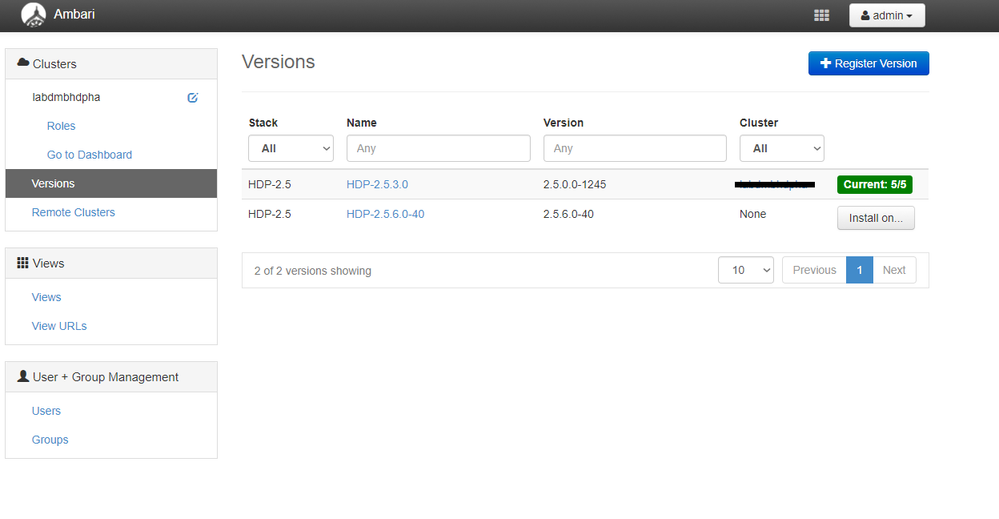999x519 pixels.
Task: Click the Ambari logo icon
Action: (33, 15)
